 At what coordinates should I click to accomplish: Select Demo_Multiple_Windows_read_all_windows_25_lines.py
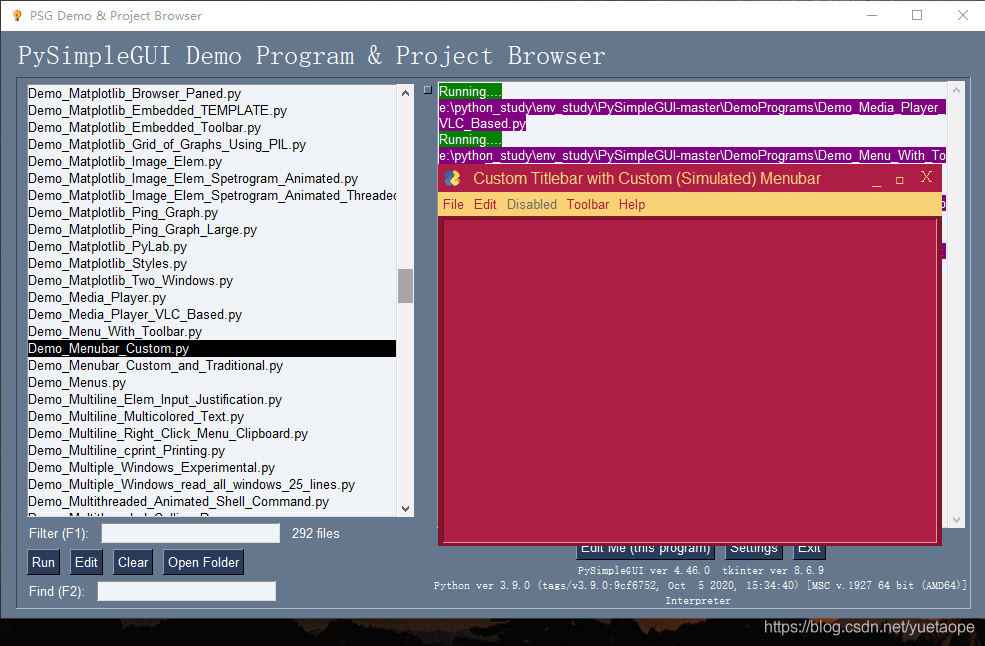point(212,484)
